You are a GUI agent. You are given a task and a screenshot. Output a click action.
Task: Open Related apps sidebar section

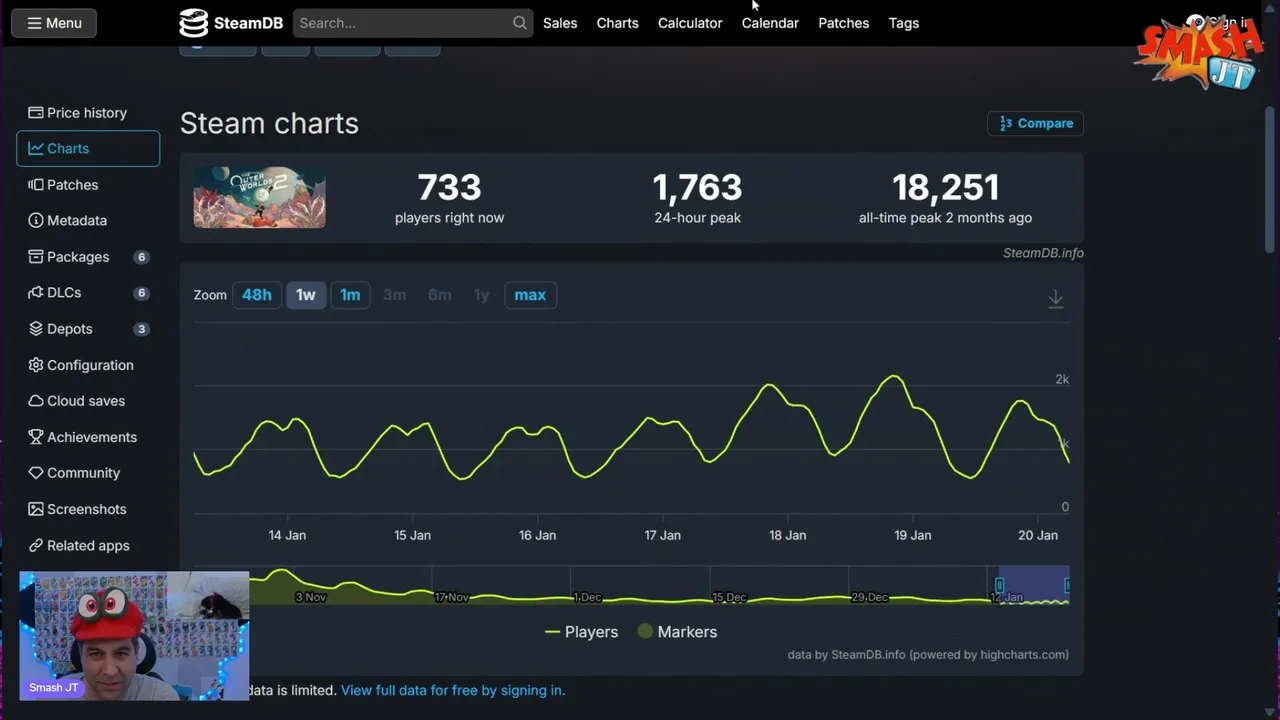pyautogui.click(x=88, y=545)
